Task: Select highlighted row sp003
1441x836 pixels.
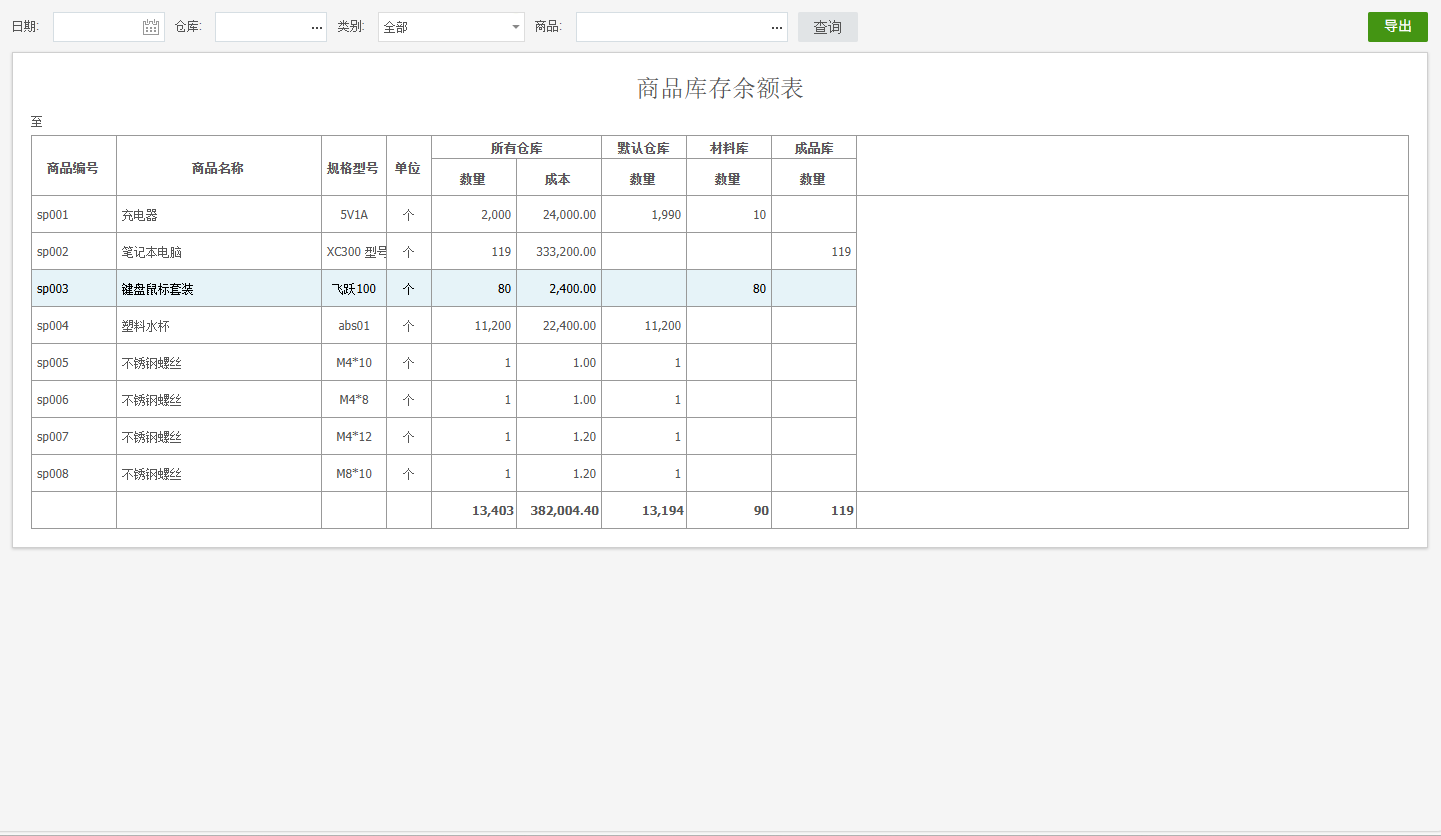Action: 444,288
